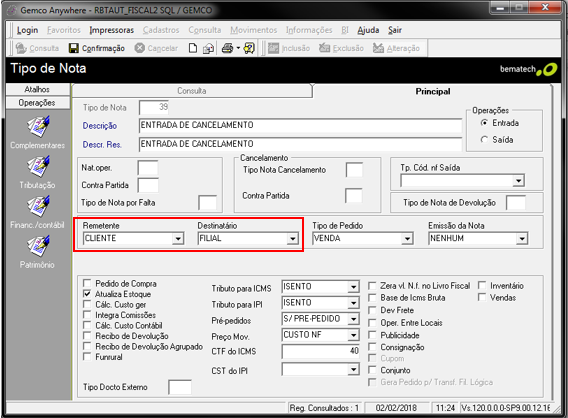
Task: Click the Inclusão toolbar button
Action: click(x=289, y=48)
